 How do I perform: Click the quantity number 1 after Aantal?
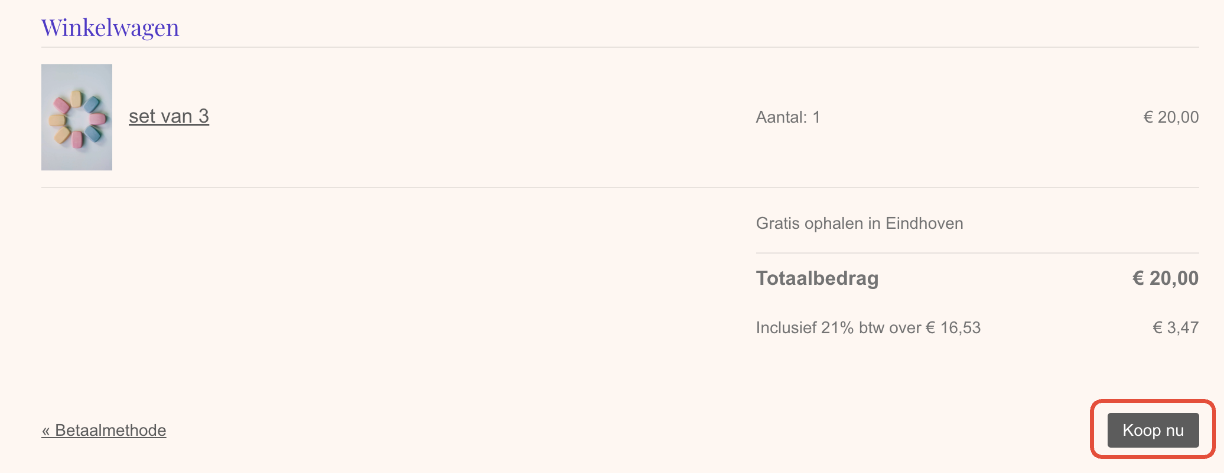point(816,117)
